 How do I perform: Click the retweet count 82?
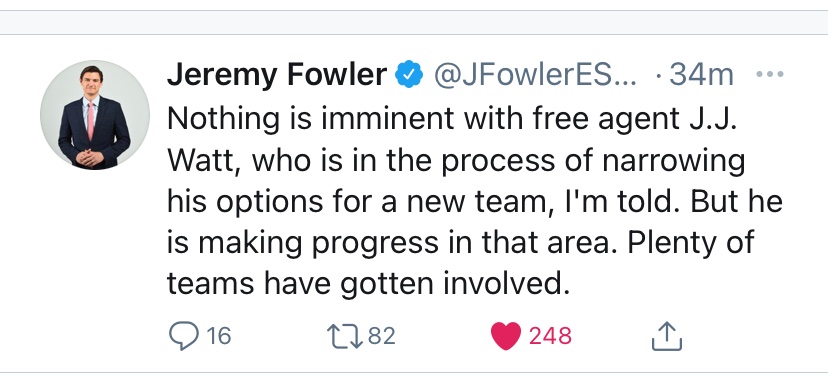coord(381,336)
